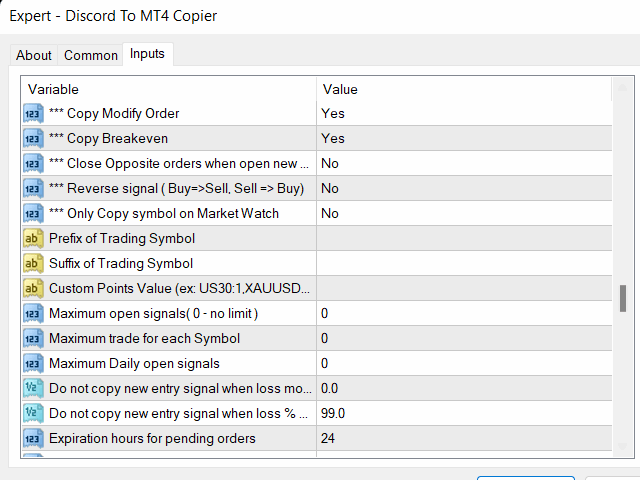
Task: Click the ab icon for Custom Points Value
Action: [x=33, y=289]
